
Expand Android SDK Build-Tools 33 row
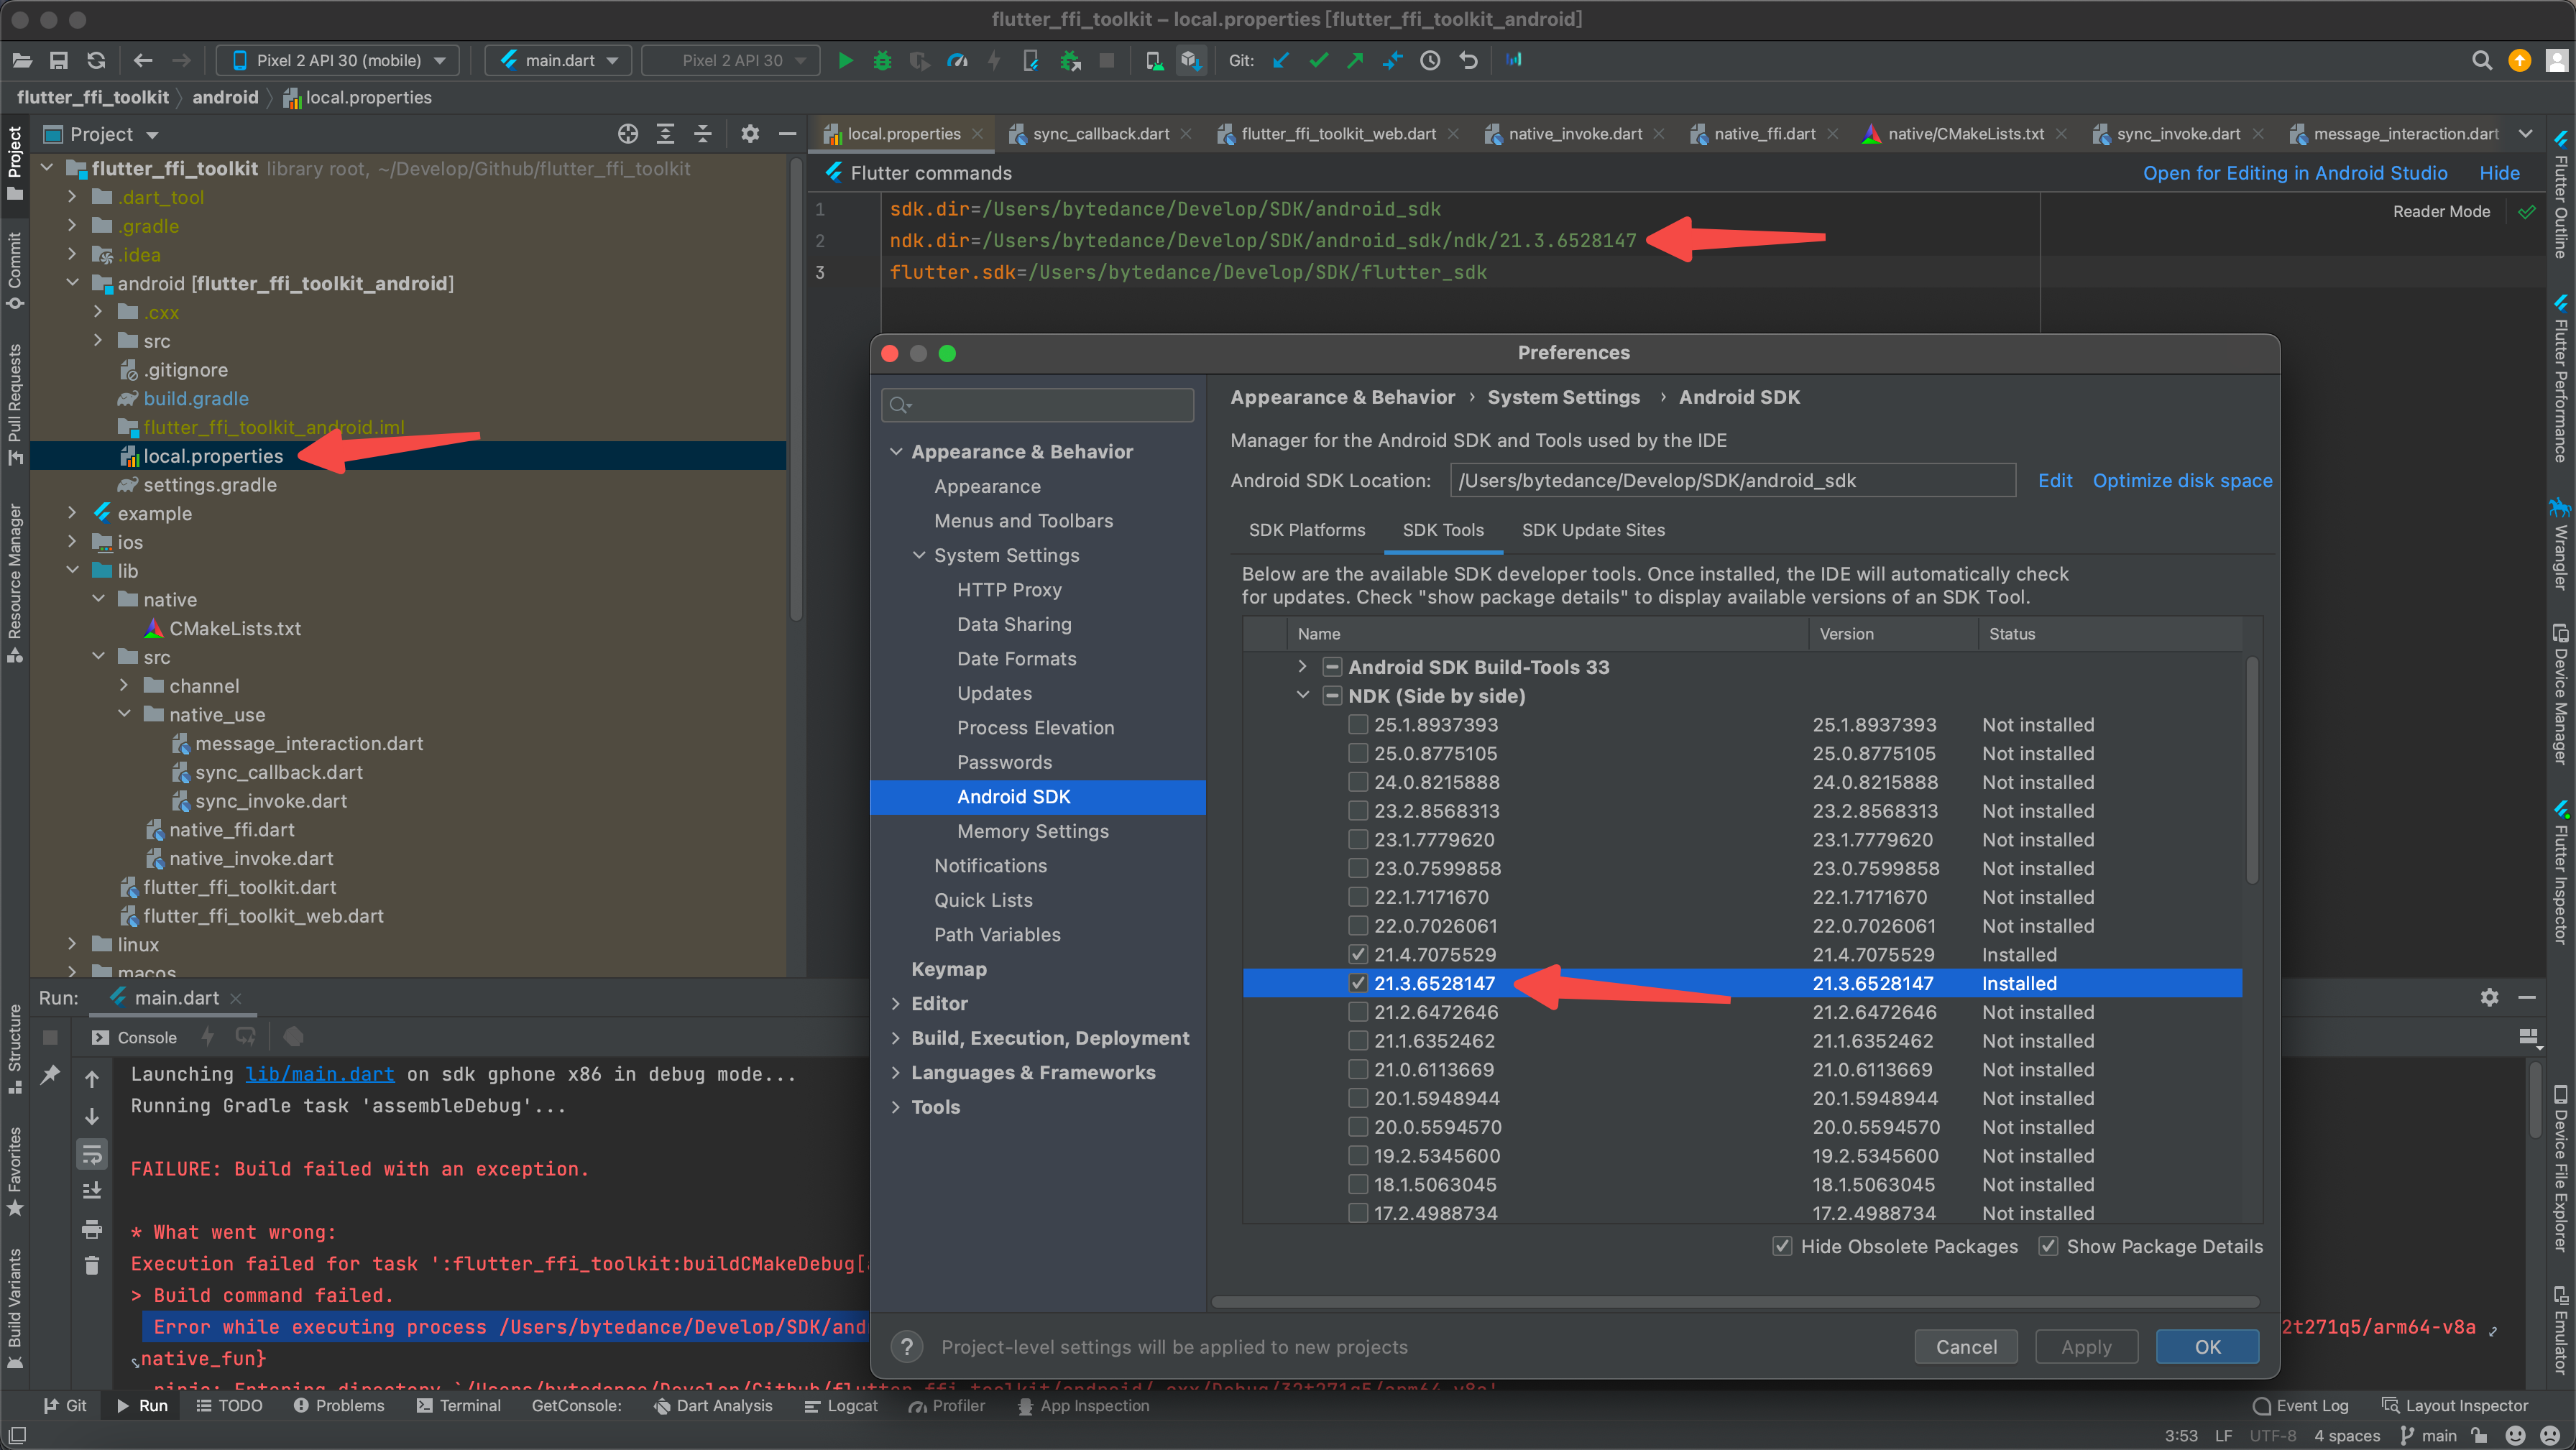[x=1302, y=666]
